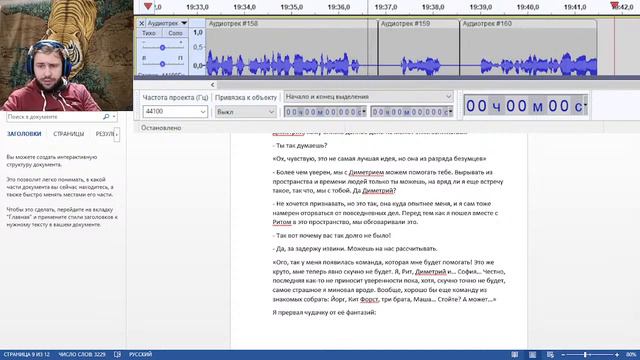Select the clip Аудиотрек #160
This screenshot has height=360, width=640.
[487, 24]
